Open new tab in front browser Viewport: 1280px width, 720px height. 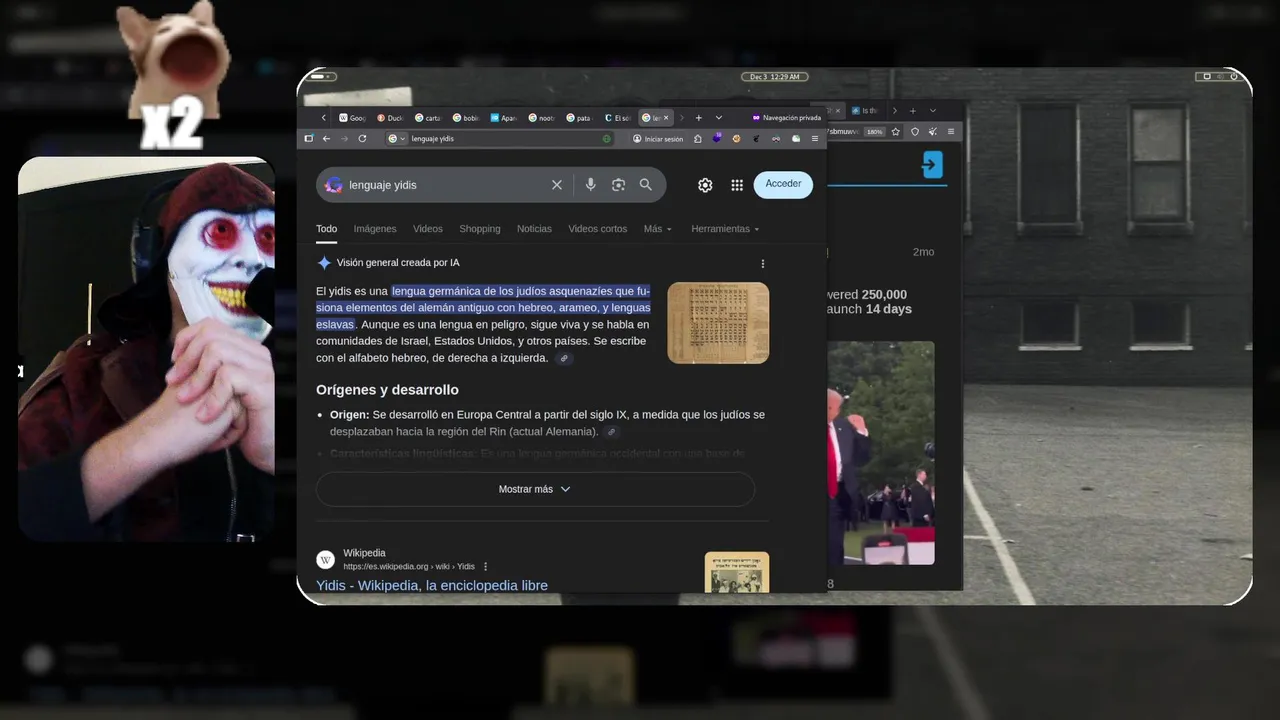click(x=698, y=118)
